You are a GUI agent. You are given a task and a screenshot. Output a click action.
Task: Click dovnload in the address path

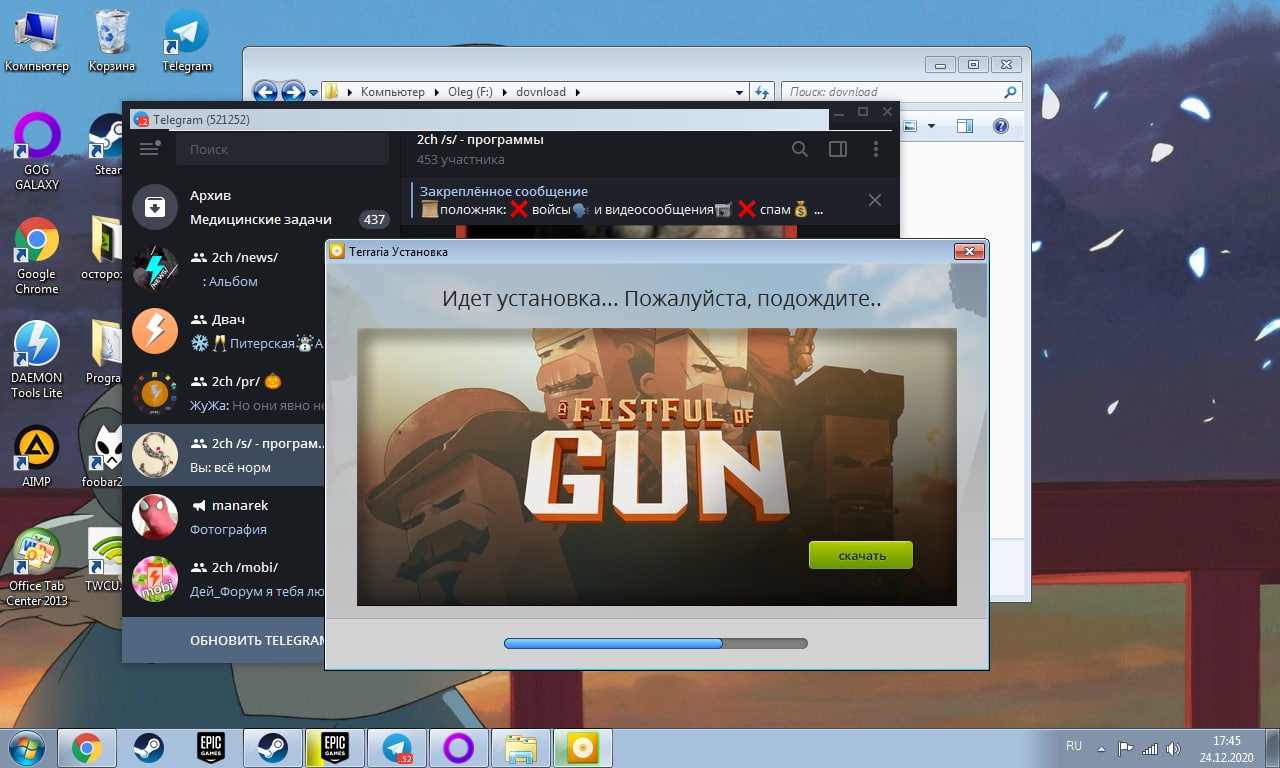point(541,92)
